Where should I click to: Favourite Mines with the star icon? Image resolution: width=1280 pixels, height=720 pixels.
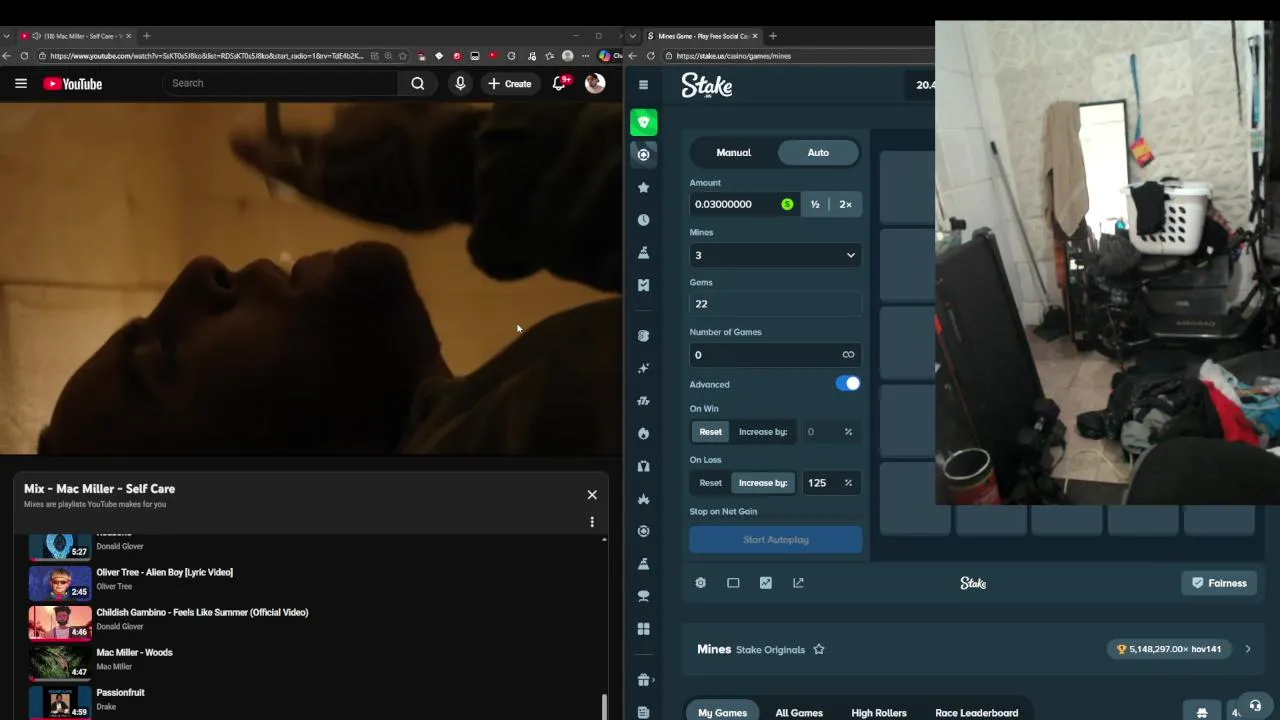819,649
